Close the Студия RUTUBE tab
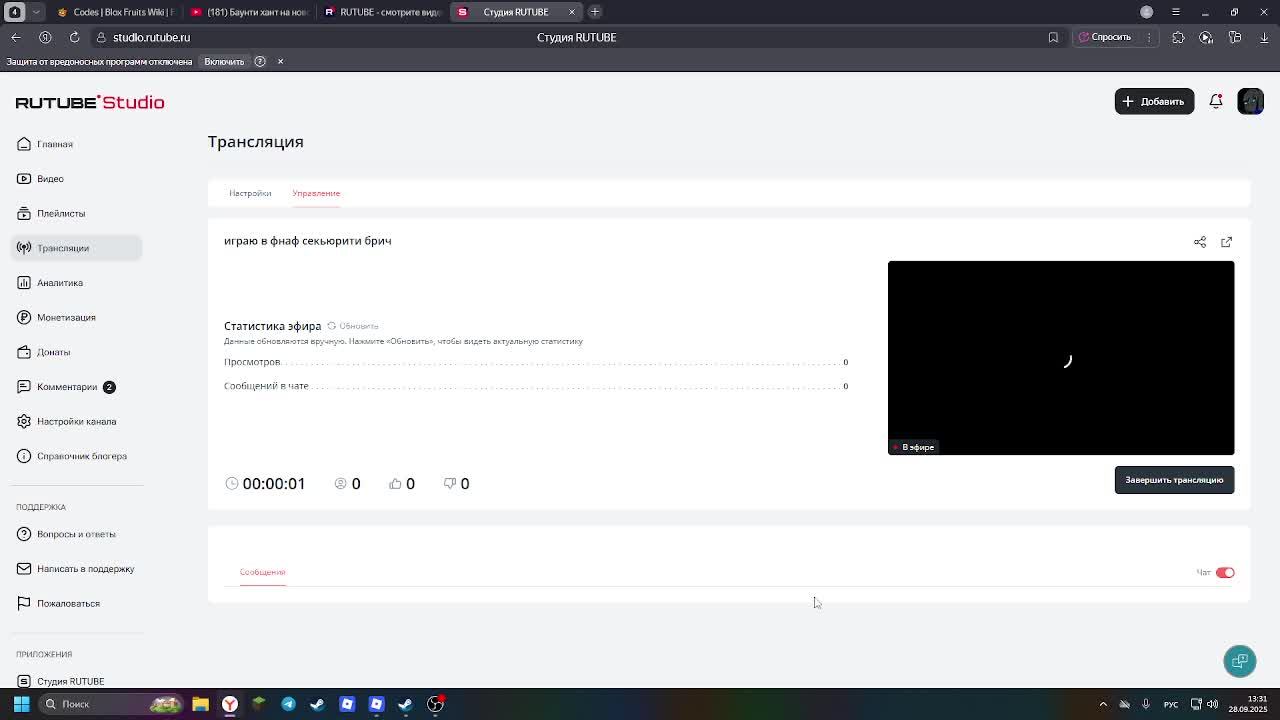The image size is (1280, 720). tap(572, 12)
